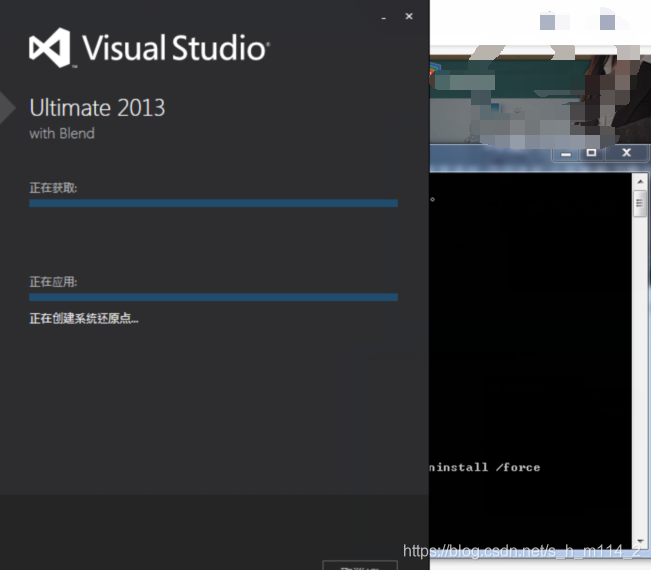Maximize the command prompt window
Viewport: 651px width, 570px height.
click(591, 153)
